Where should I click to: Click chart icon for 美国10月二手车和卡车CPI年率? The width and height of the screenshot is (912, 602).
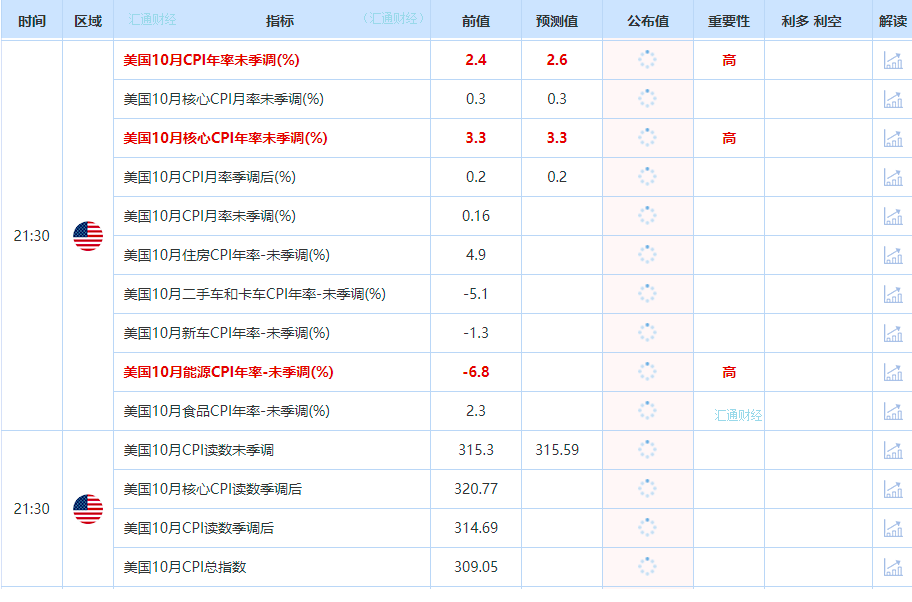coord(891,294)
